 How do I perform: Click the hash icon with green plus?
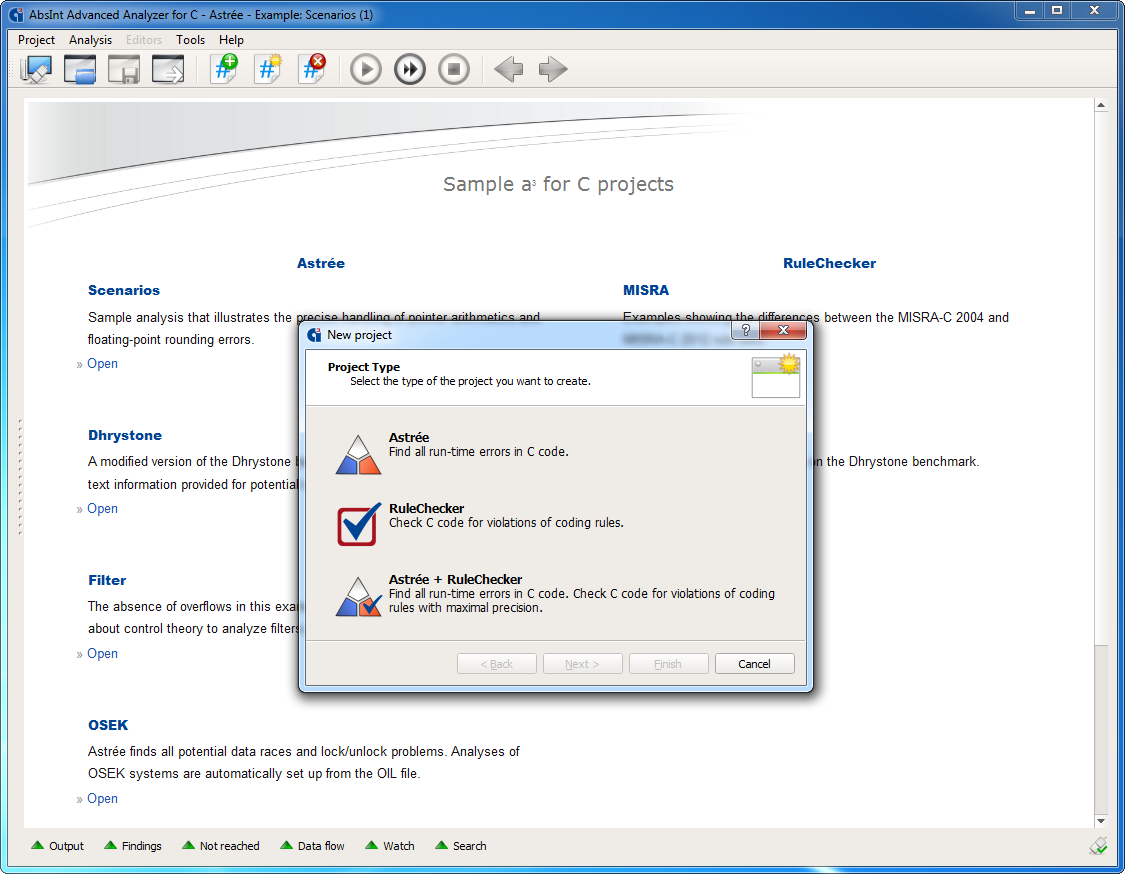coord(225,69)
